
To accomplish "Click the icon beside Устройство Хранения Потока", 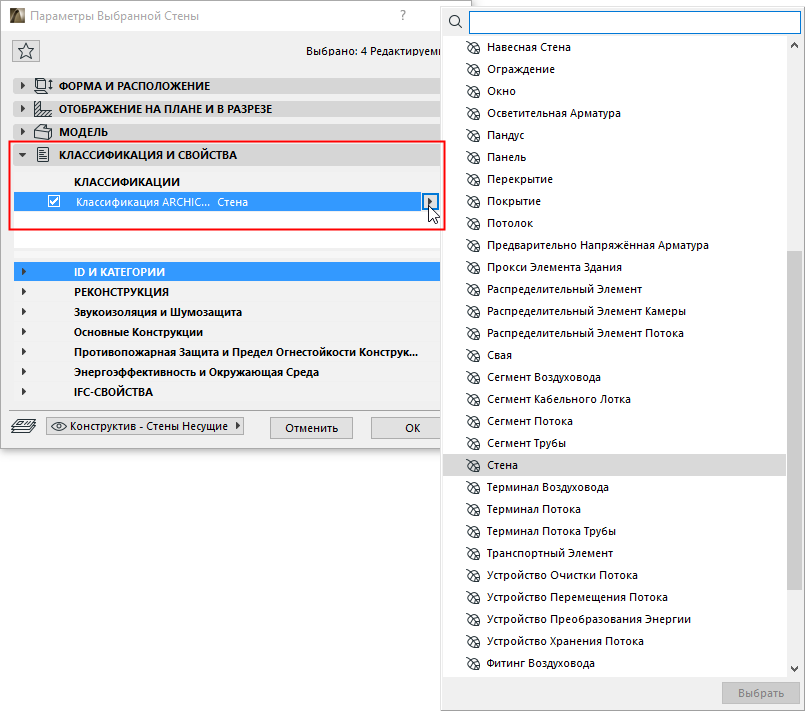I will click(473, 641).
